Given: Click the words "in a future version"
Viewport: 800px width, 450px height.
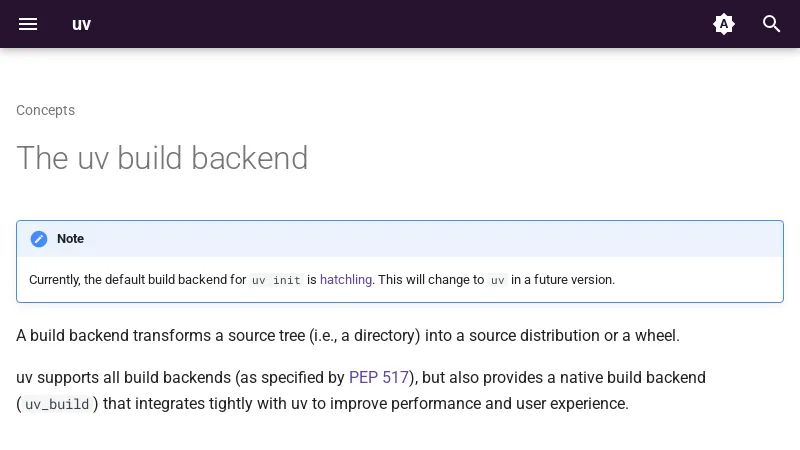Looking at the screenshot, I should coord(563,280).
